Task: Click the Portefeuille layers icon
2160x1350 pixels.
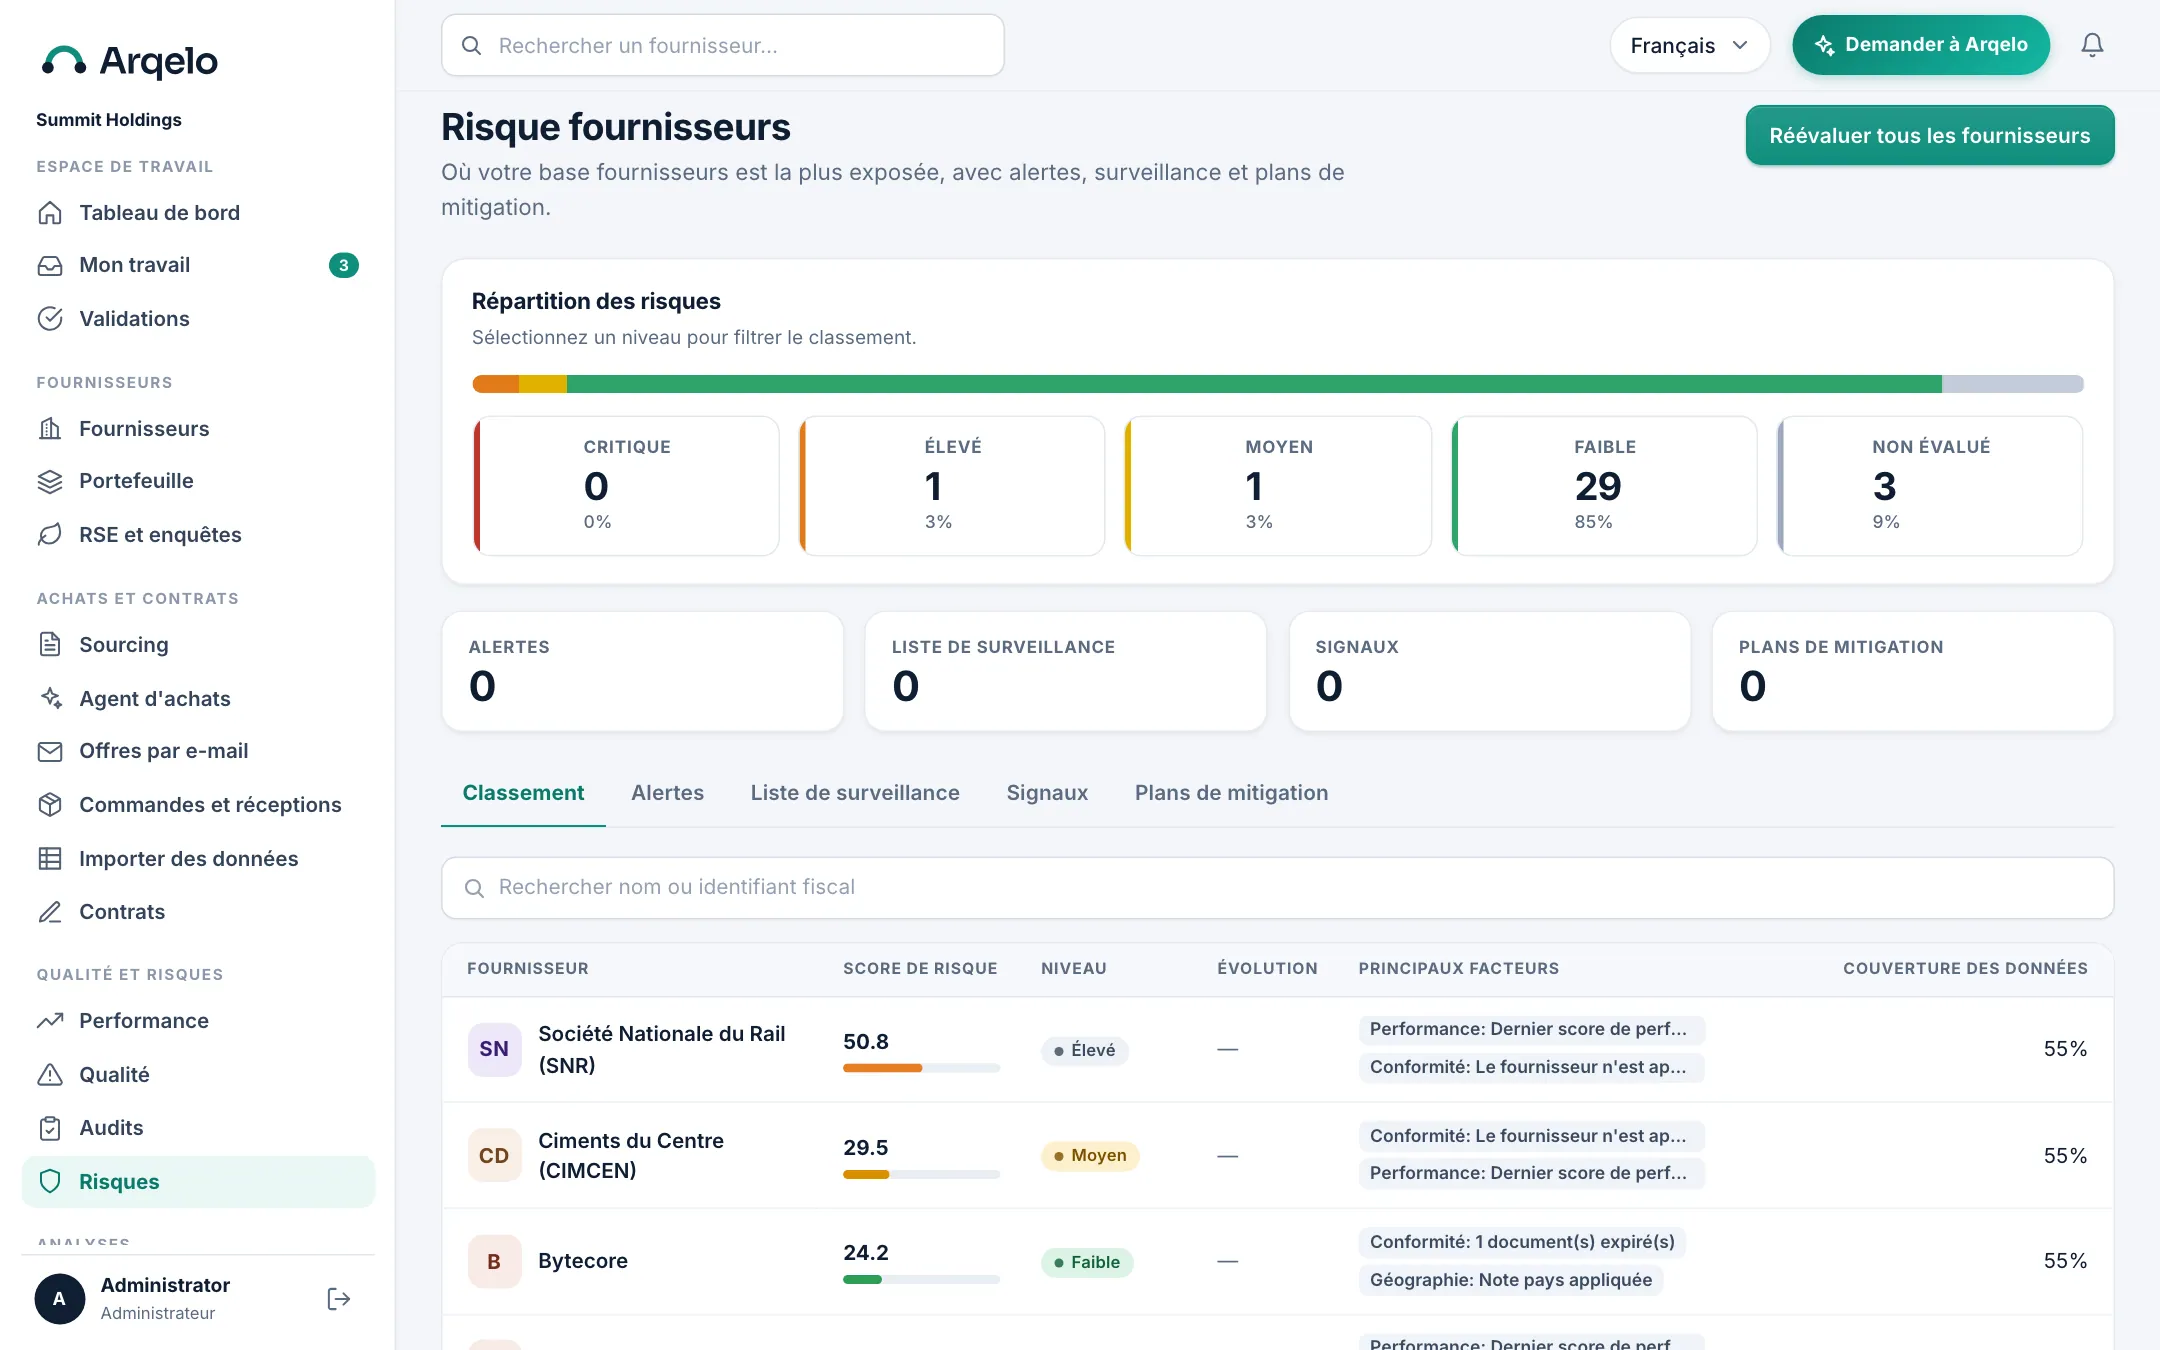Action: [x=50, y=481]
